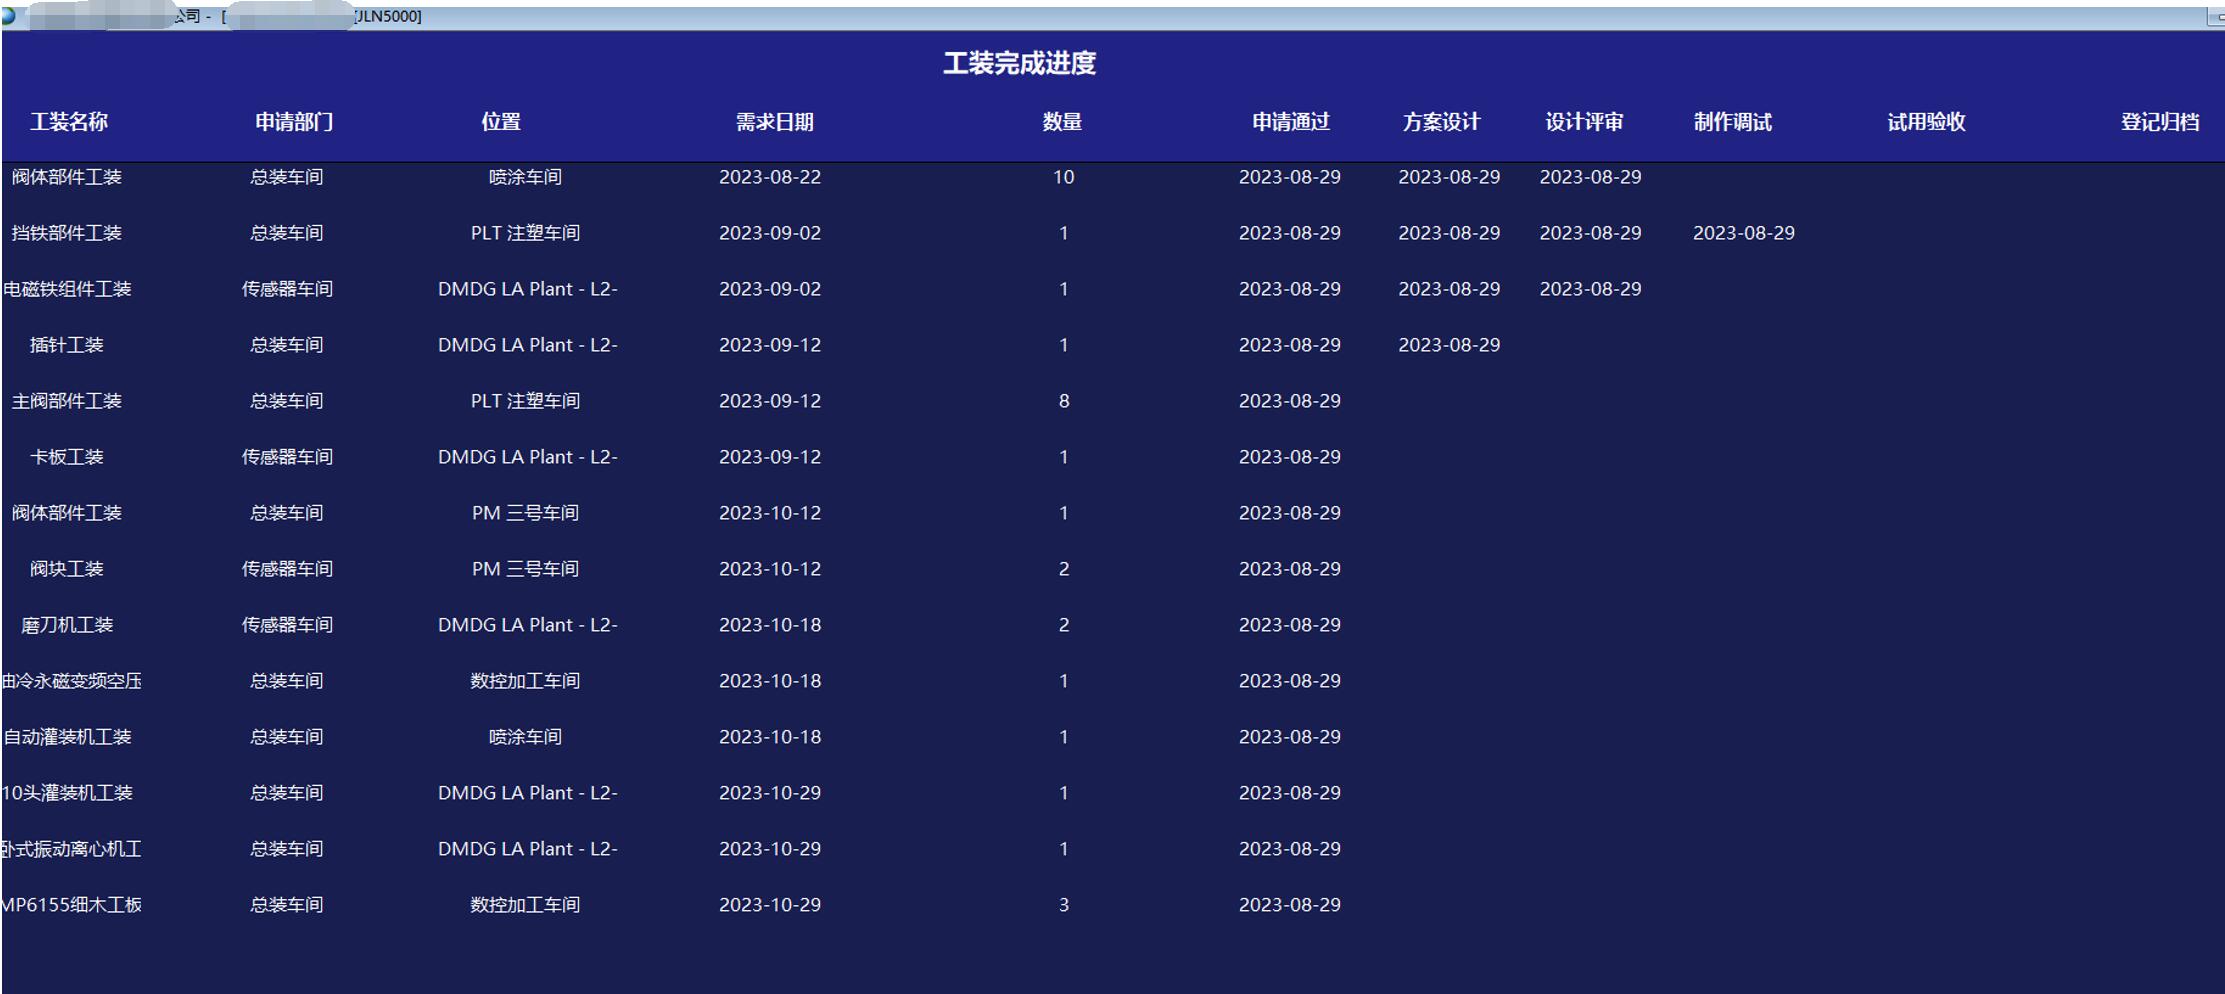The image size is (2225, 994).
Task: Select the 位置 column header
Action: pos(501,122)
